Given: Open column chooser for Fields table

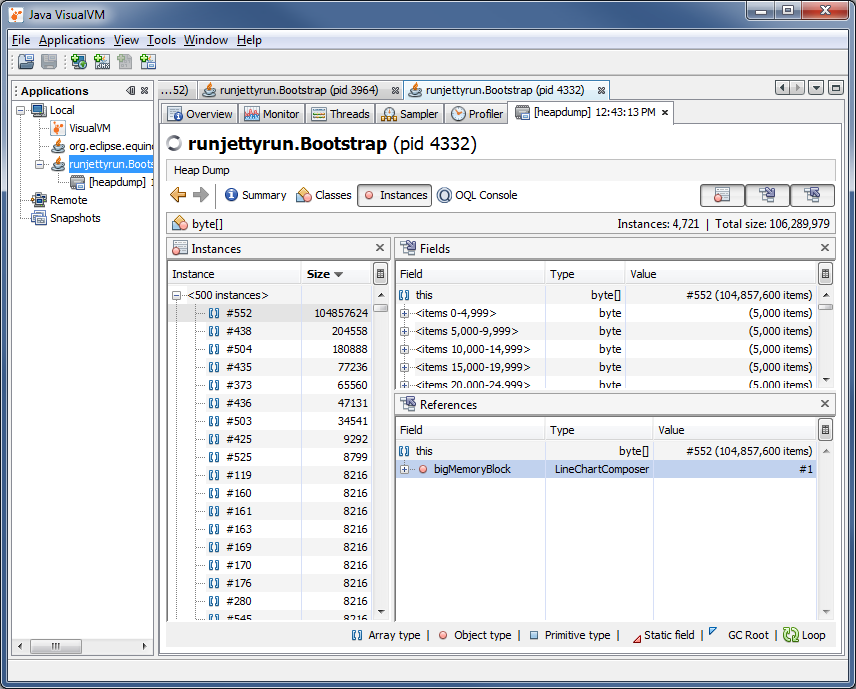Looking at the screenshot, I should pos(825,274).
